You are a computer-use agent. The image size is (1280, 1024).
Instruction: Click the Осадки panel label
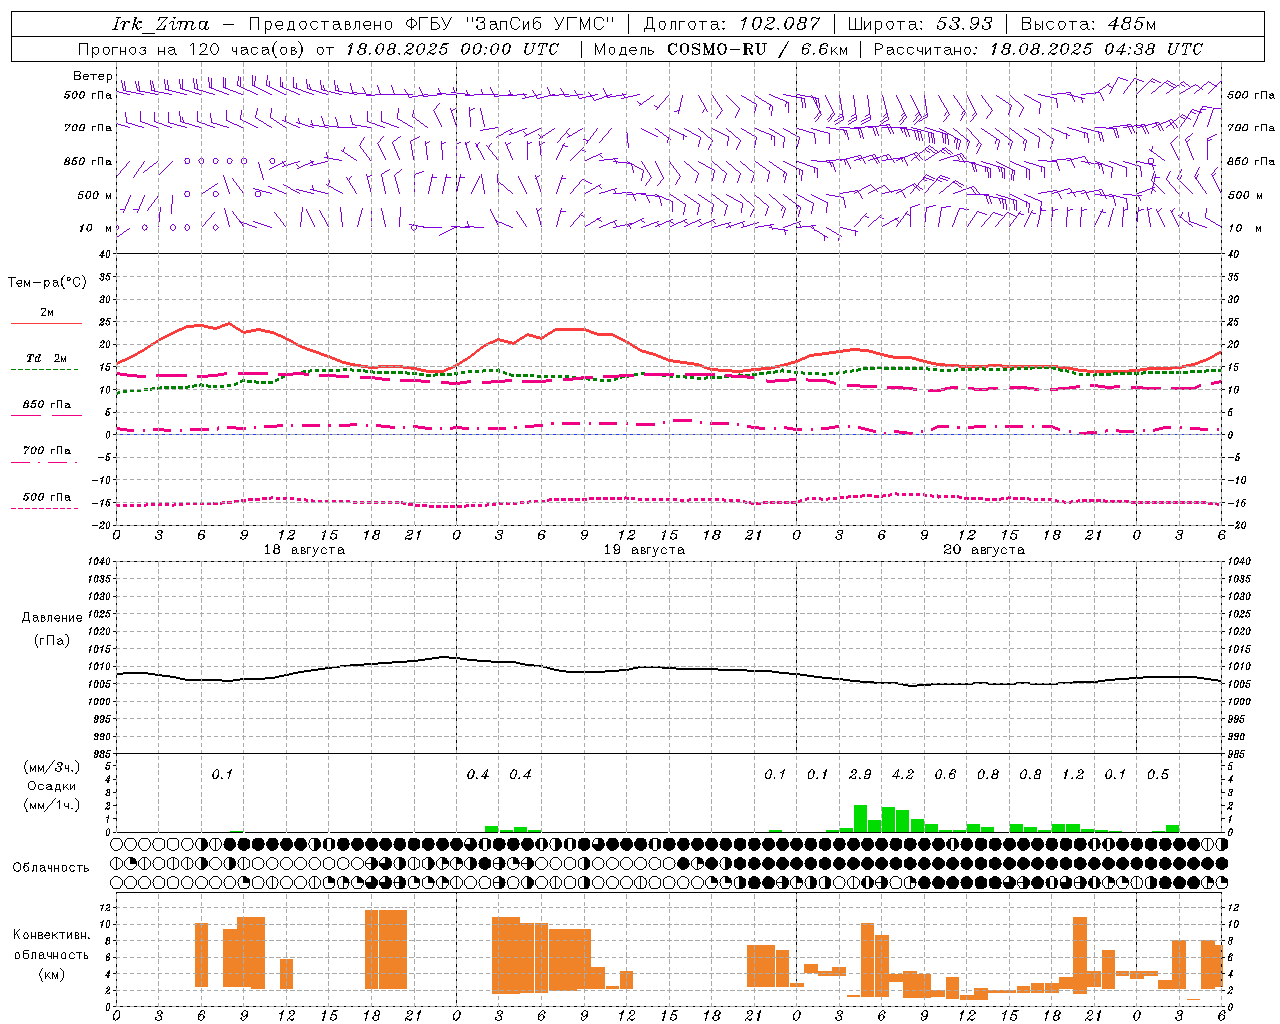pos(51,786)
